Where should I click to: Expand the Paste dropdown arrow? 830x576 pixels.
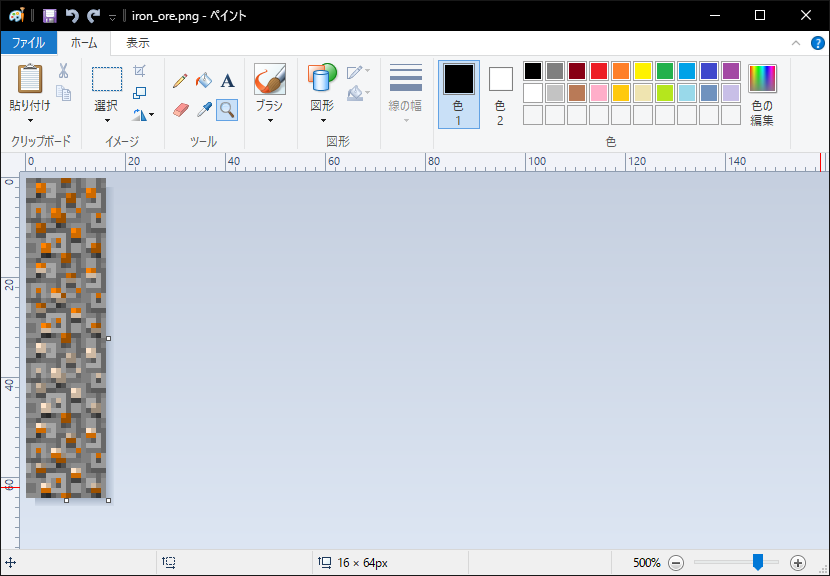(x=30, y=121)
